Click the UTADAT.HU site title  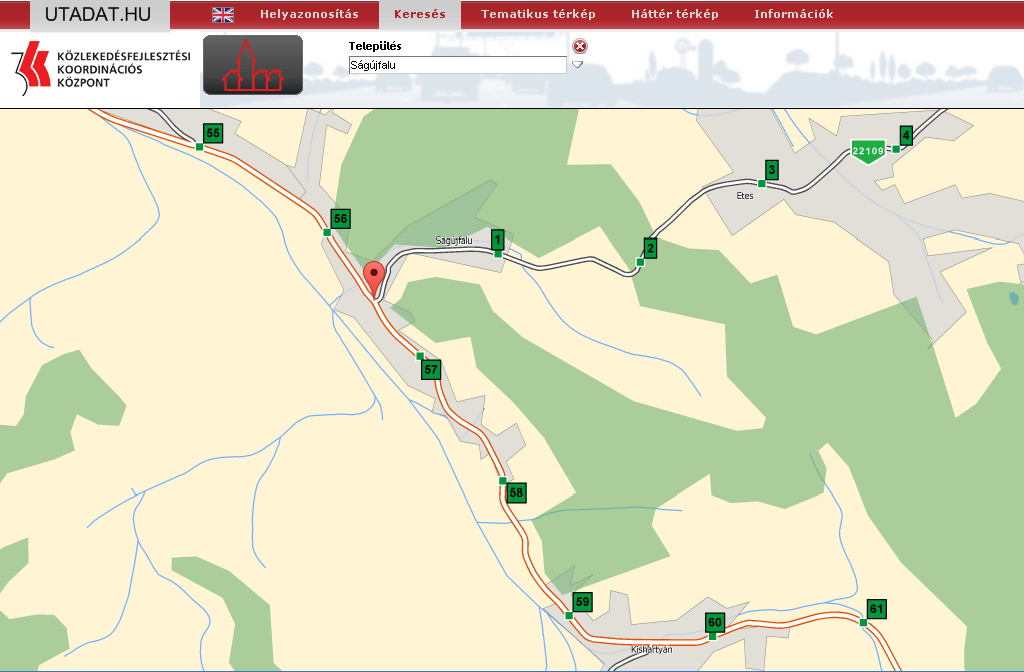[x=98, y=15]
